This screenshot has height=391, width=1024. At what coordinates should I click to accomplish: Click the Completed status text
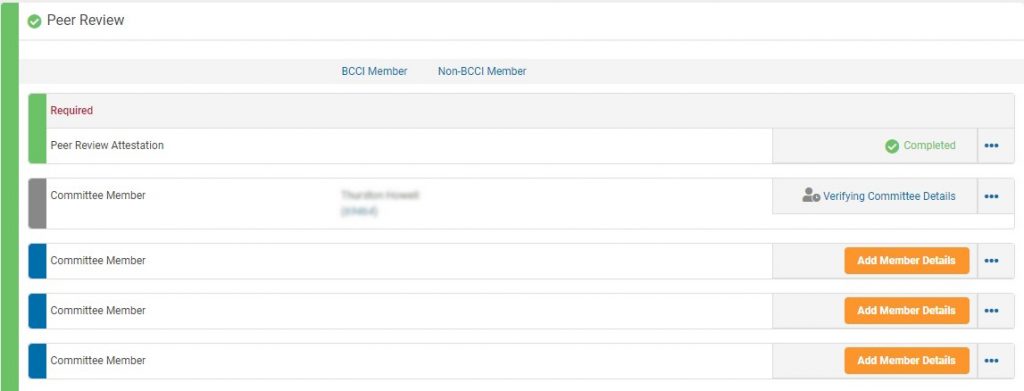[x=929, y=146]
